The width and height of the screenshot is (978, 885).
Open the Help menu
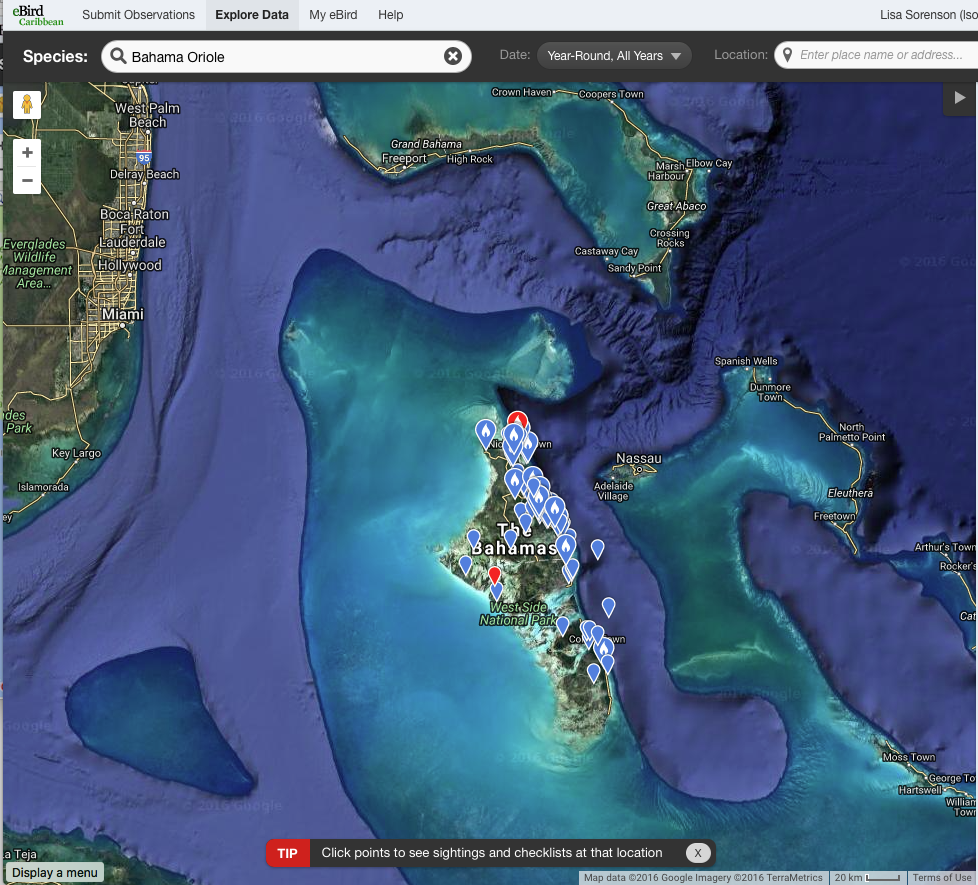[x=391, y=15]
